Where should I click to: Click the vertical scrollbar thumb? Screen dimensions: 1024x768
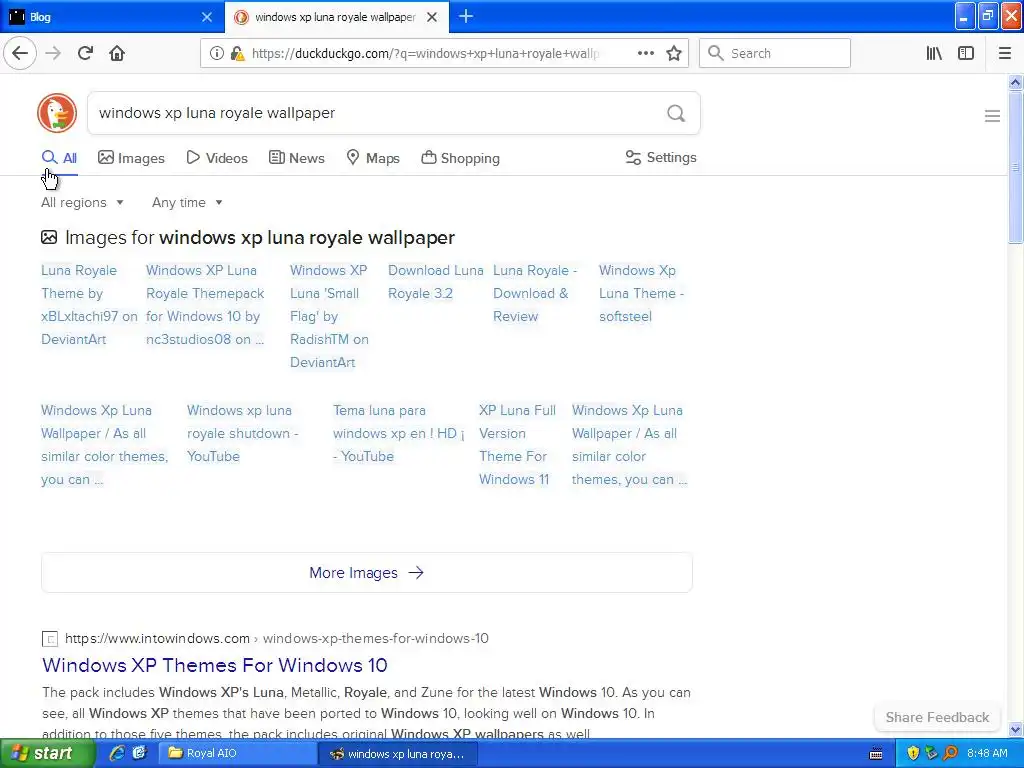(x=1015, y=167)
